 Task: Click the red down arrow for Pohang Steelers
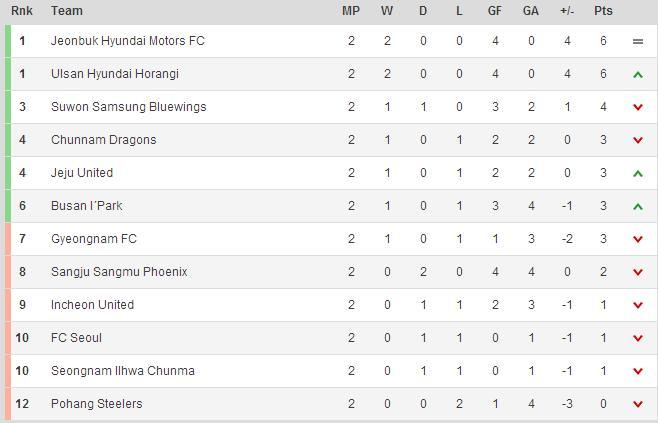point(638,404)
